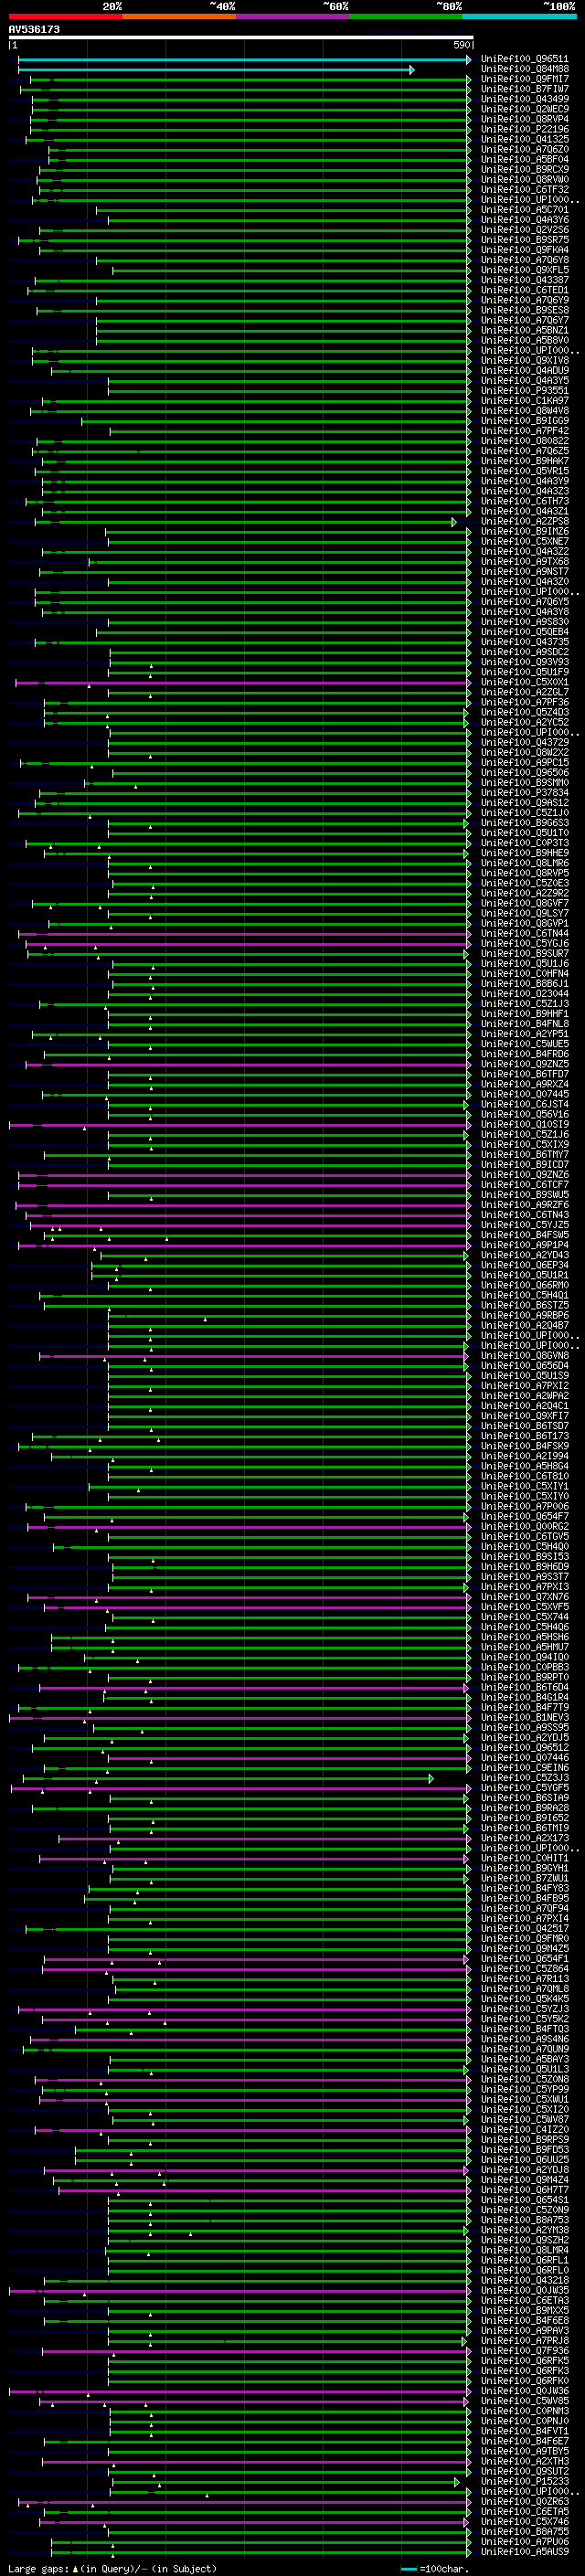The height and width of the screenshot is (2576, 585).
Task: Select the UniRef100_A2ZPS8 label
Action: pos(525,522)
